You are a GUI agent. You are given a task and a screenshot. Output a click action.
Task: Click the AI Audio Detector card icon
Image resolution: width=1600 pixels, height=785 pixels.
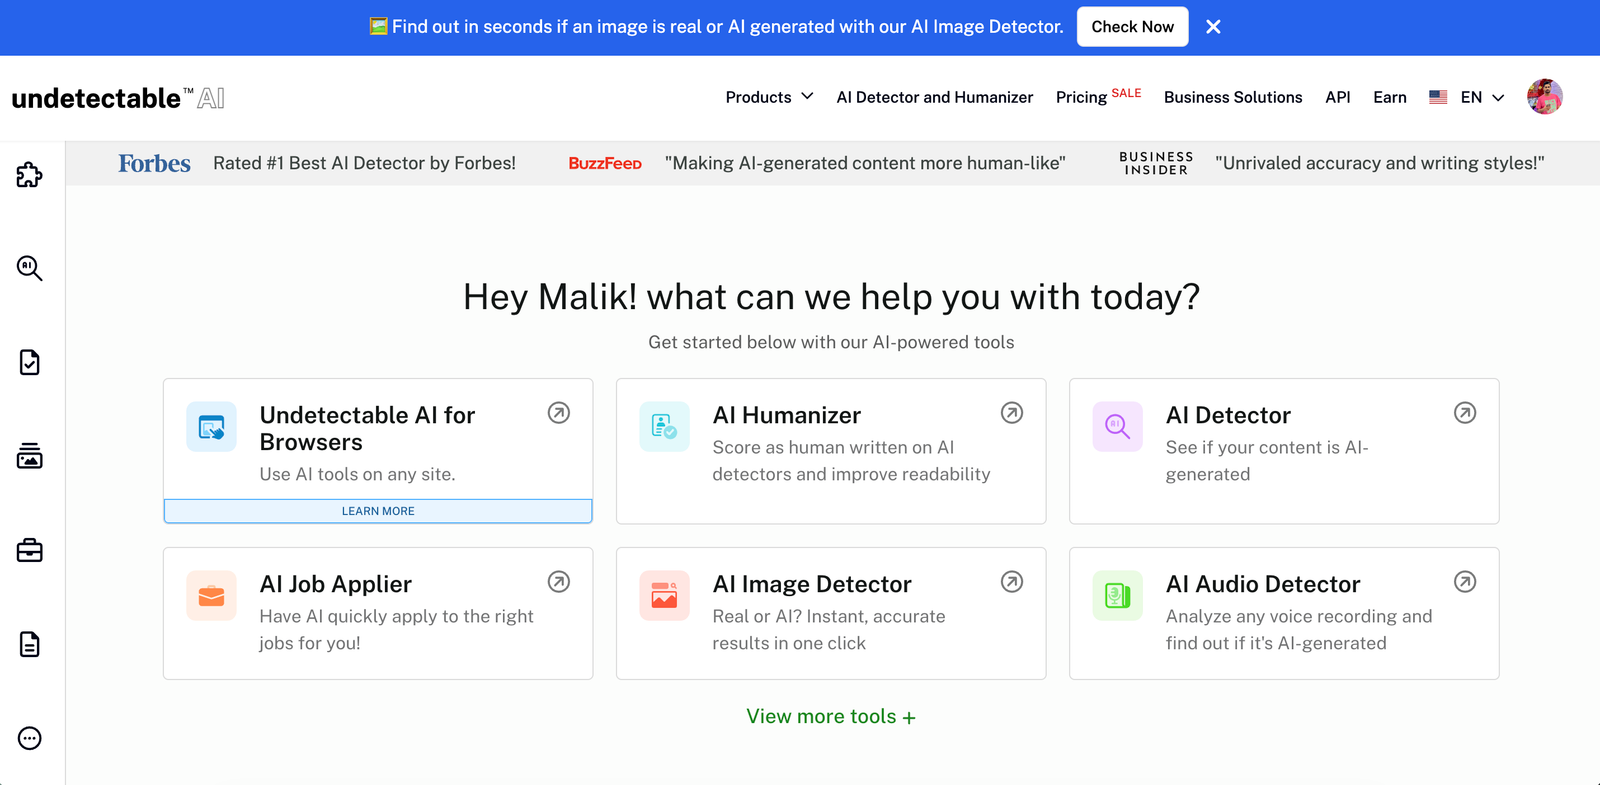coord(1117,595)
